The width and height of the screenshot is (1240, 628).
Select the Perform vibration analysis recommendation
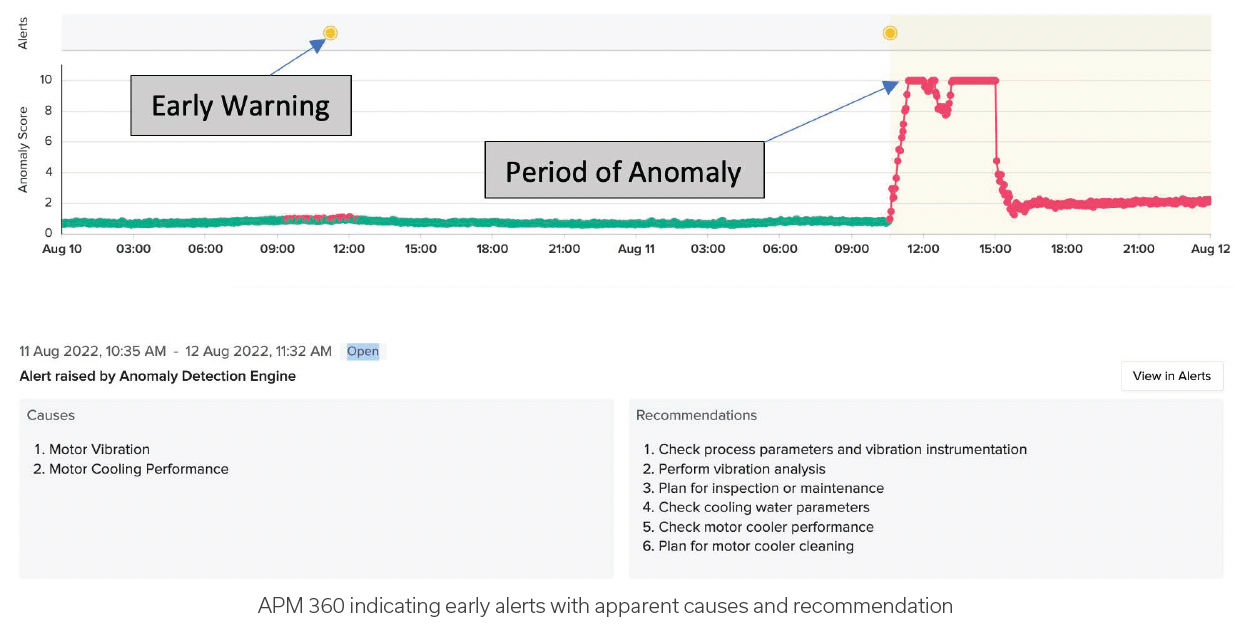click(x=741, y=469)
